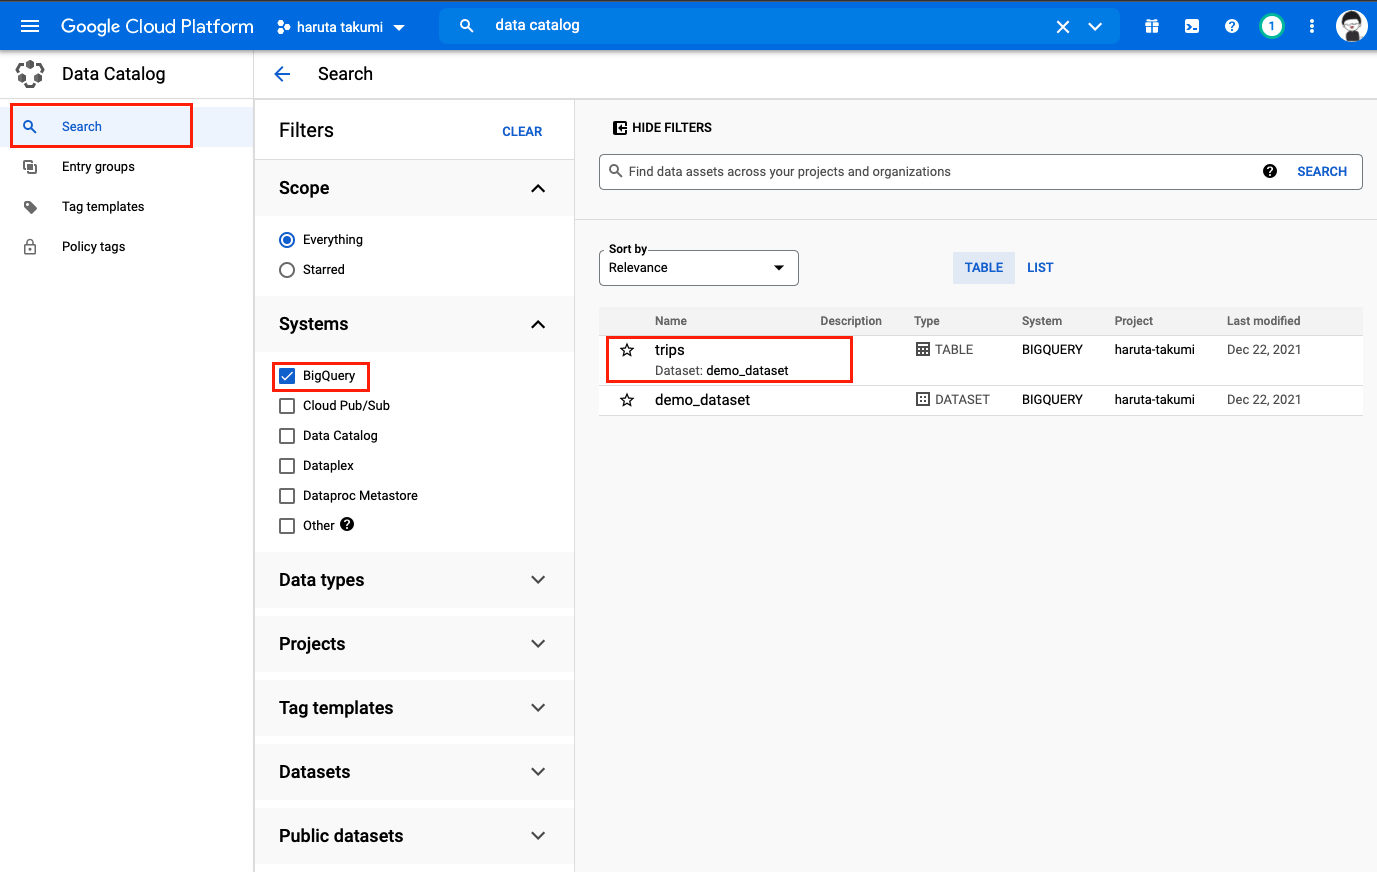Open the Google Cloud products grid icon

tap(1151, 26)
